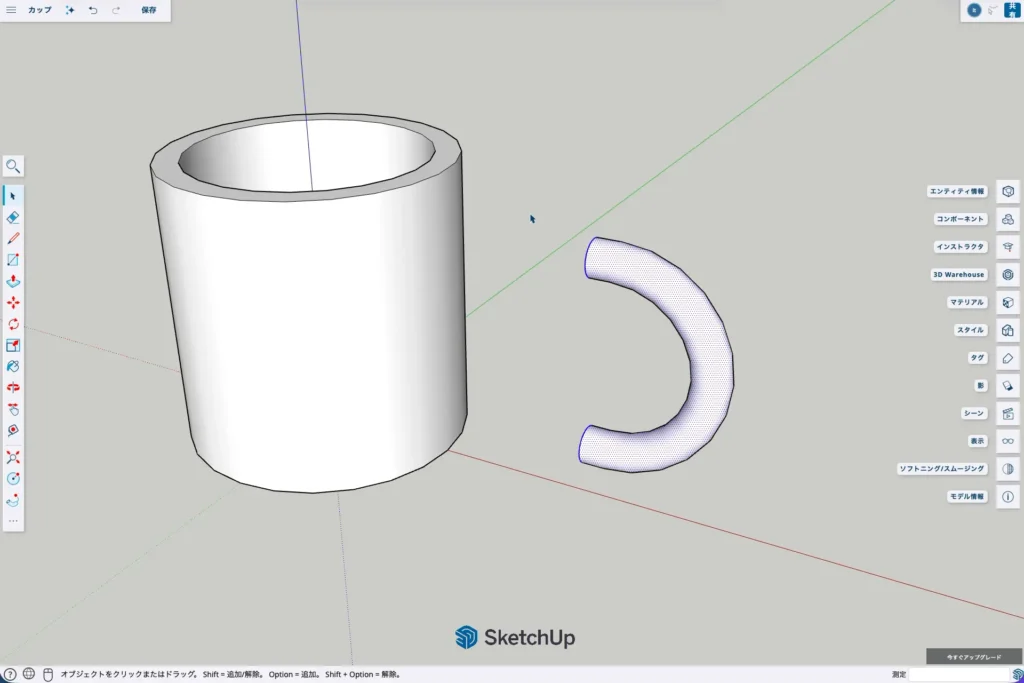Expand more tools ellipsis

13,521
